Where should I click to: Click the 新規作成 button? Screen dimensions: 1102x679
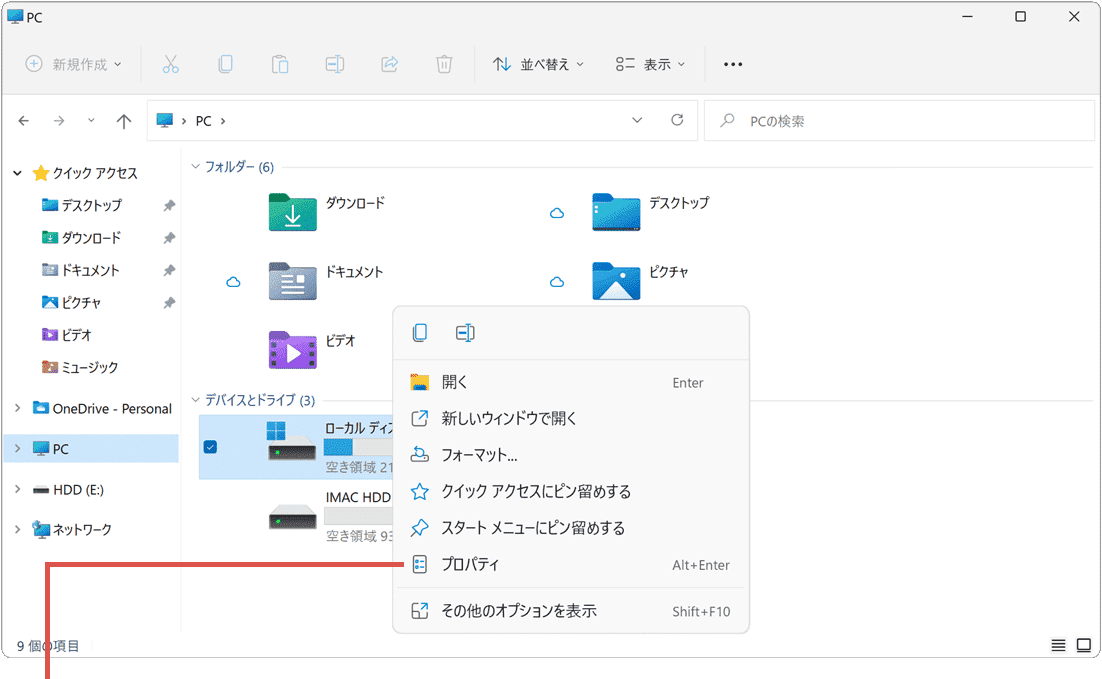point(70,63)
